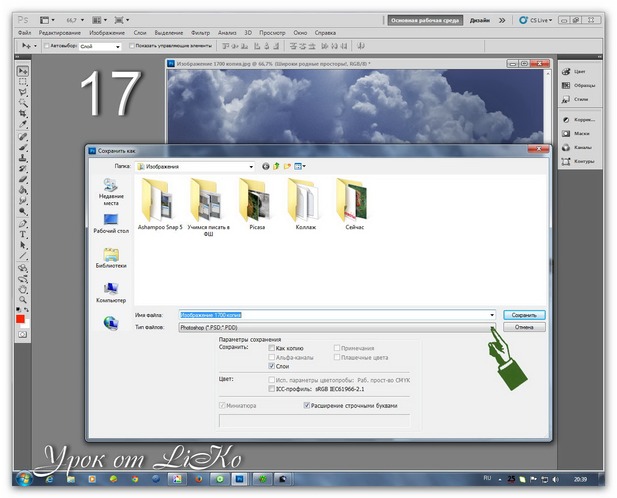Select the Crop tool
617x498 pixels.
tap(23, 114)
